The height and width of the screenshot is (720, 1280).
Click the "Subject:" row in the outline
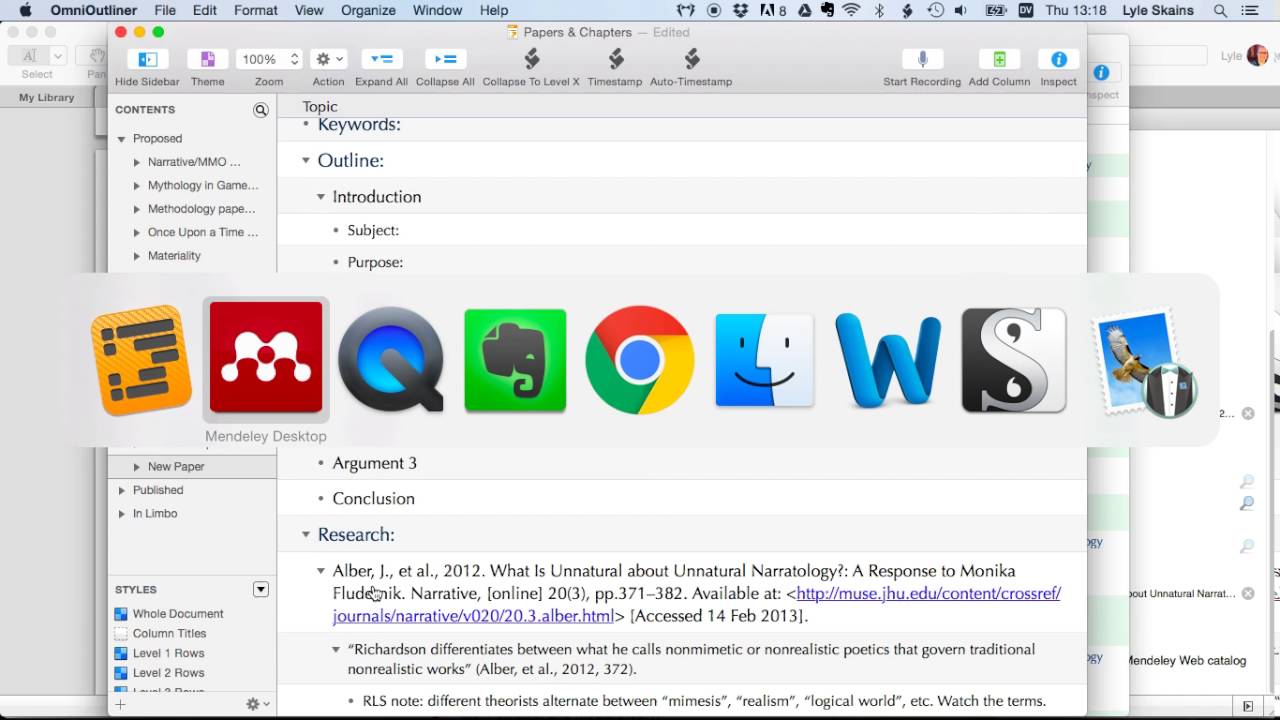[x=682, y=230]
